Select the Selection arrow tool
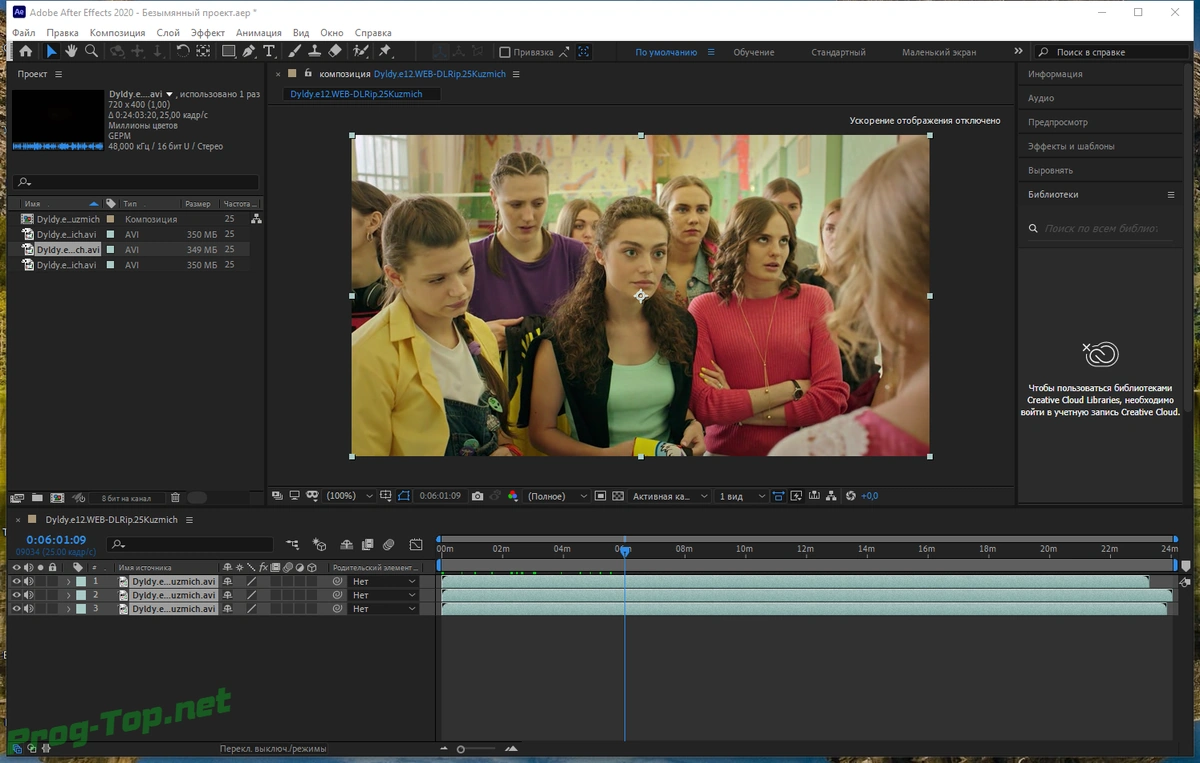 (52, 51)
